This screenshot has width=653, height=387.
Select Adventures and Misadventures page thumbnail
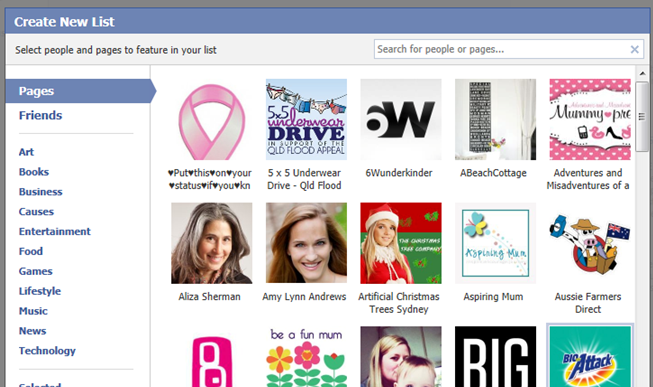(590, 120)
